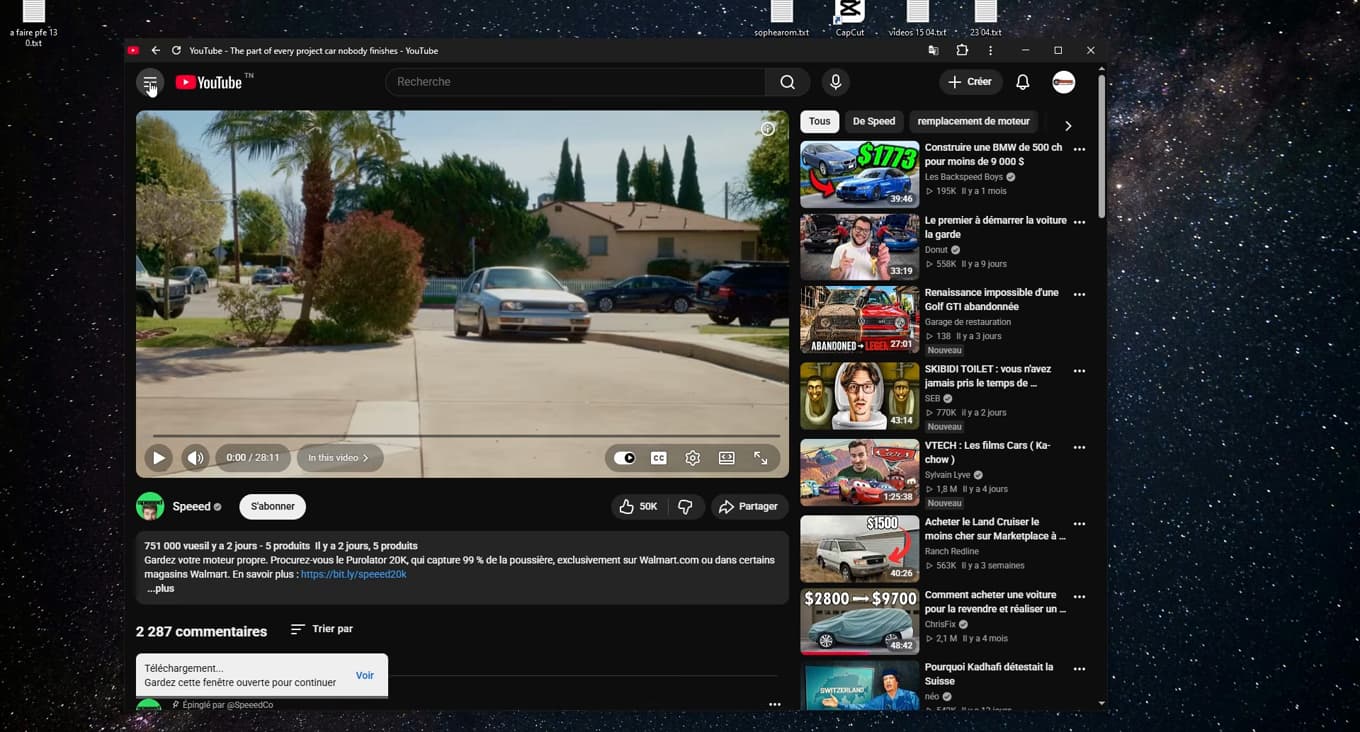Click Voir in the download notification
The height and width of the screenshot is (732, 1360).
click(365, 676)
